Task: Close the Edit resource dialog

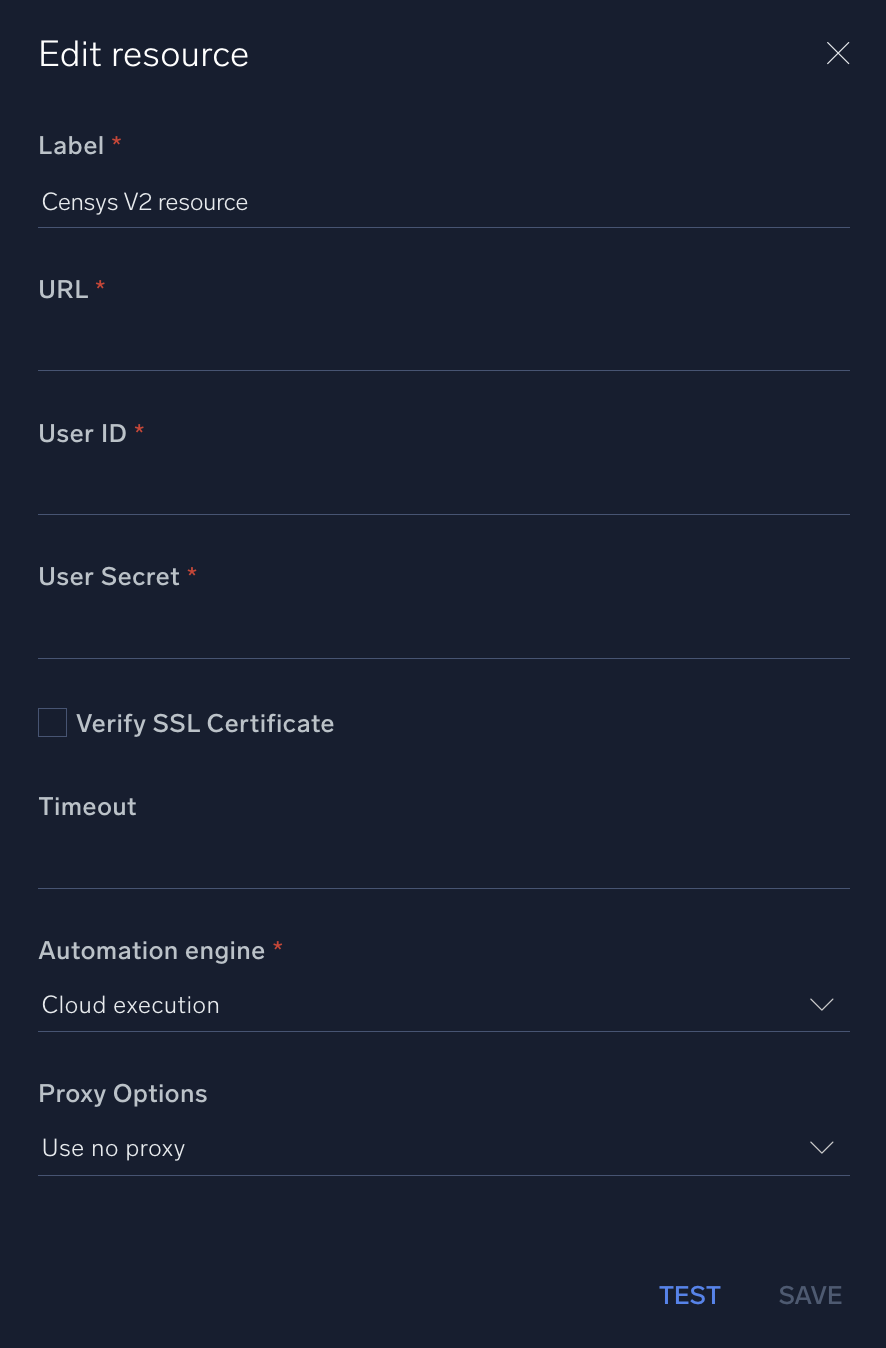Action: click(x=838, y=53)
